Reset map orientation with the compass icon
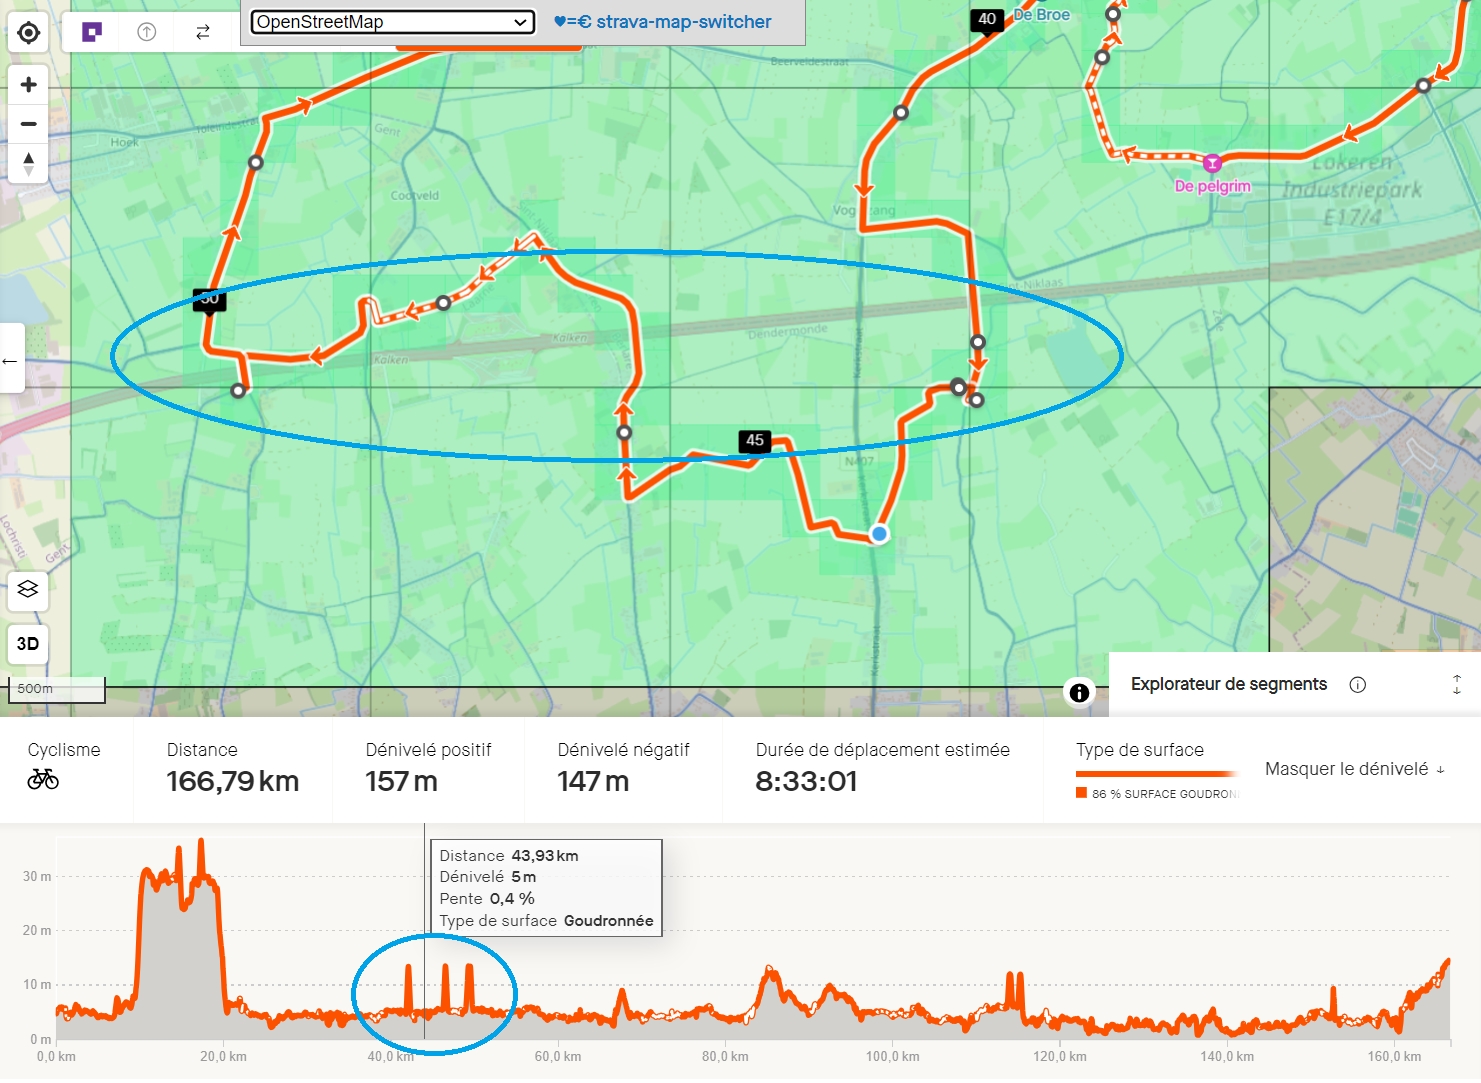 [29, 163]
